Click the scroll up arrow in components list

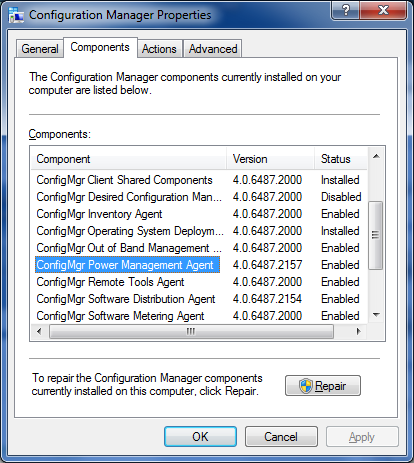coord(376,156)
